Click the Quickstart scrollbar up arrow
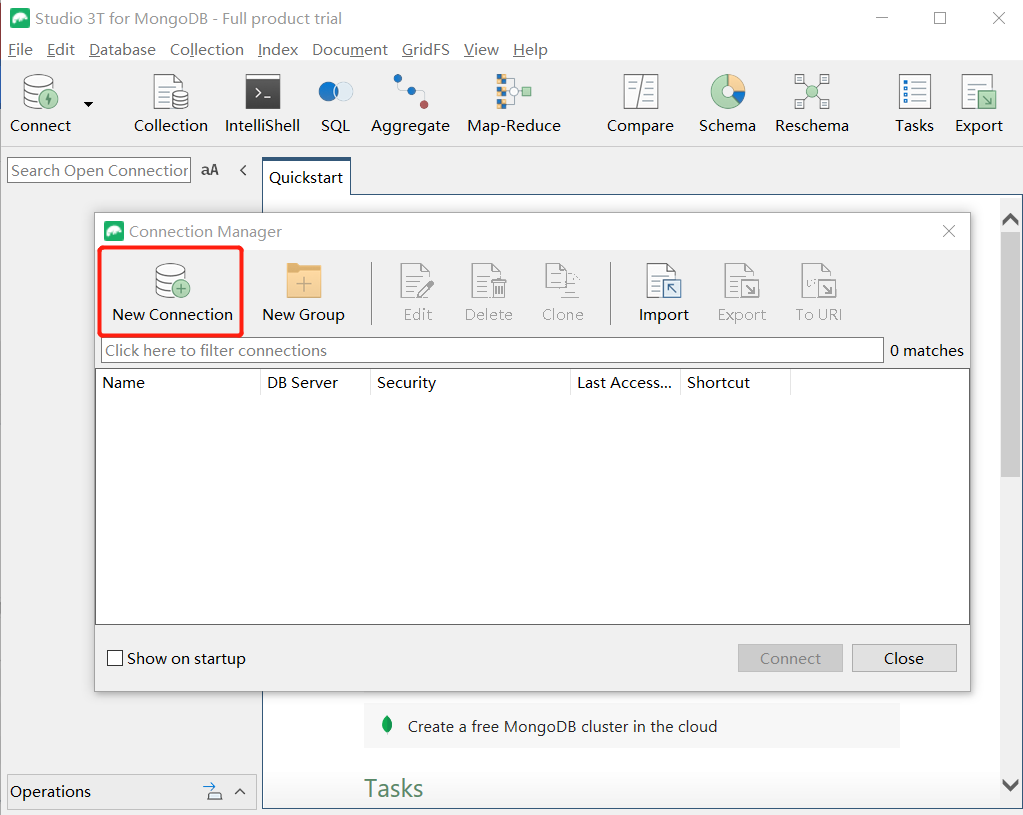This screenshot has width=1023, height=815. [x=1011, y=219]
